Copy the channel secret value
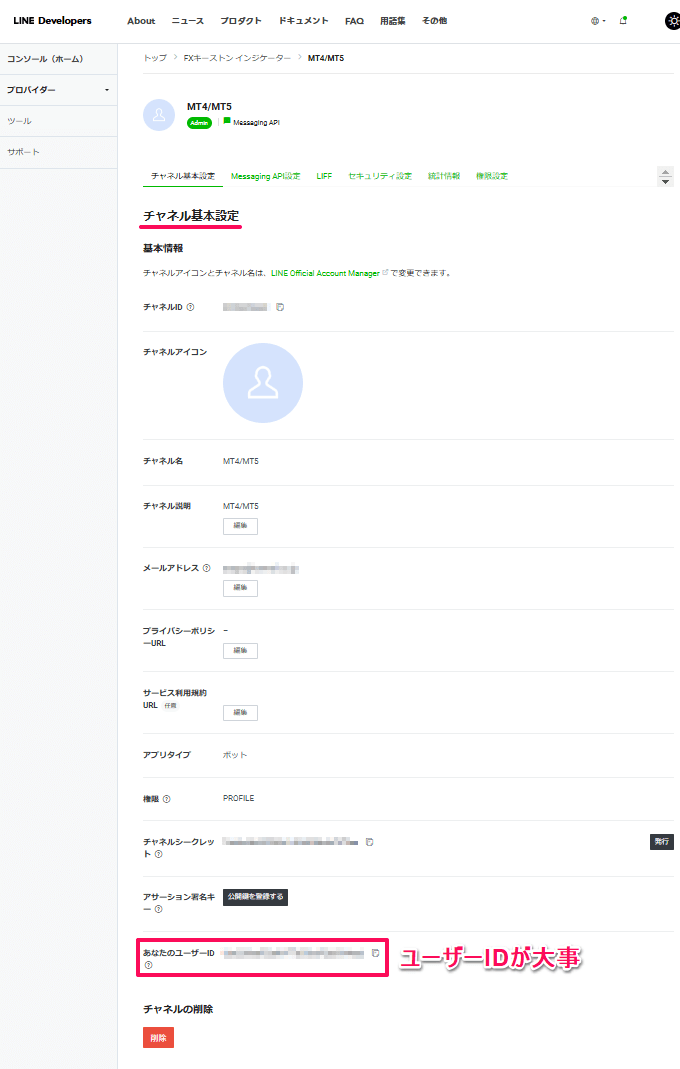680x1069 pixels. point(369,842)
